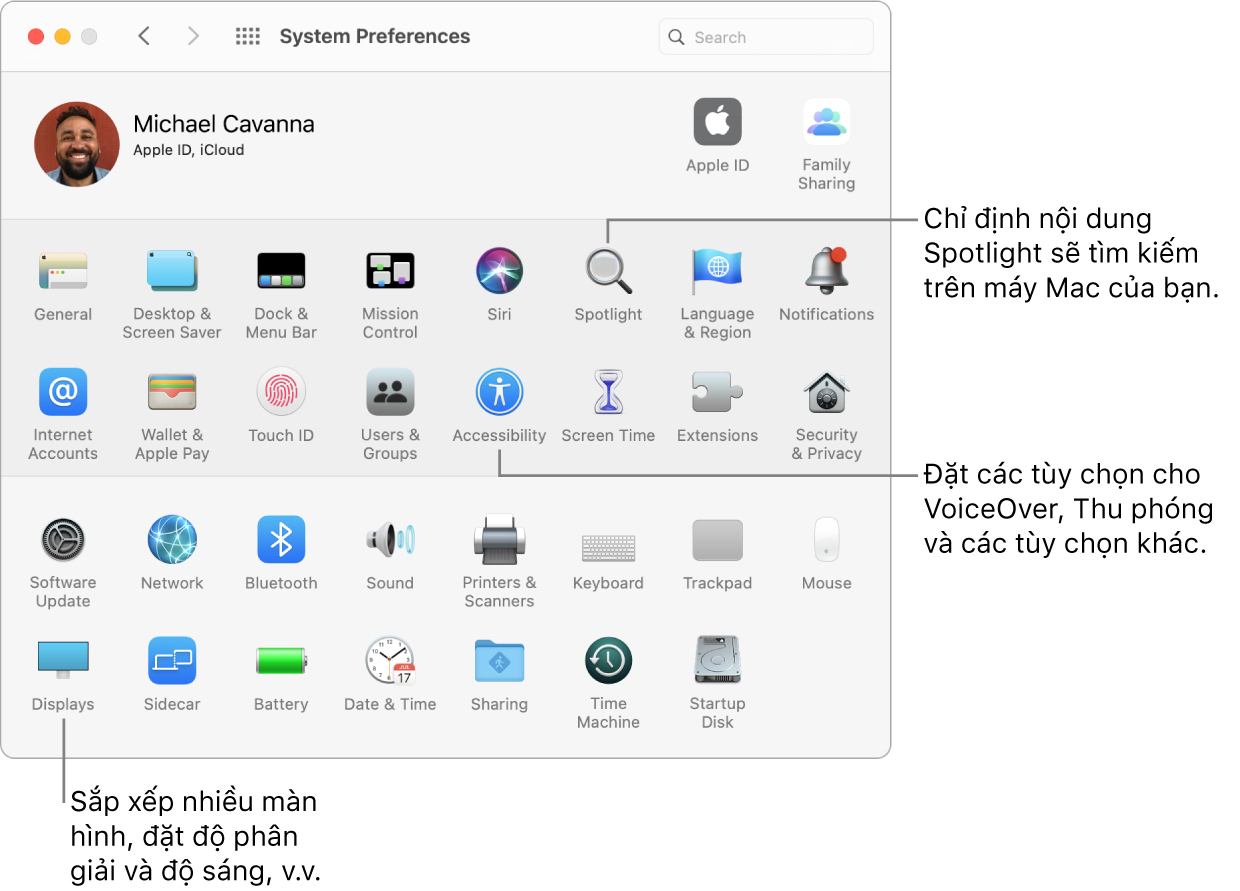Open Sound preferences
This screenshot has height=891, width=1240.
[x=390, y=540]
